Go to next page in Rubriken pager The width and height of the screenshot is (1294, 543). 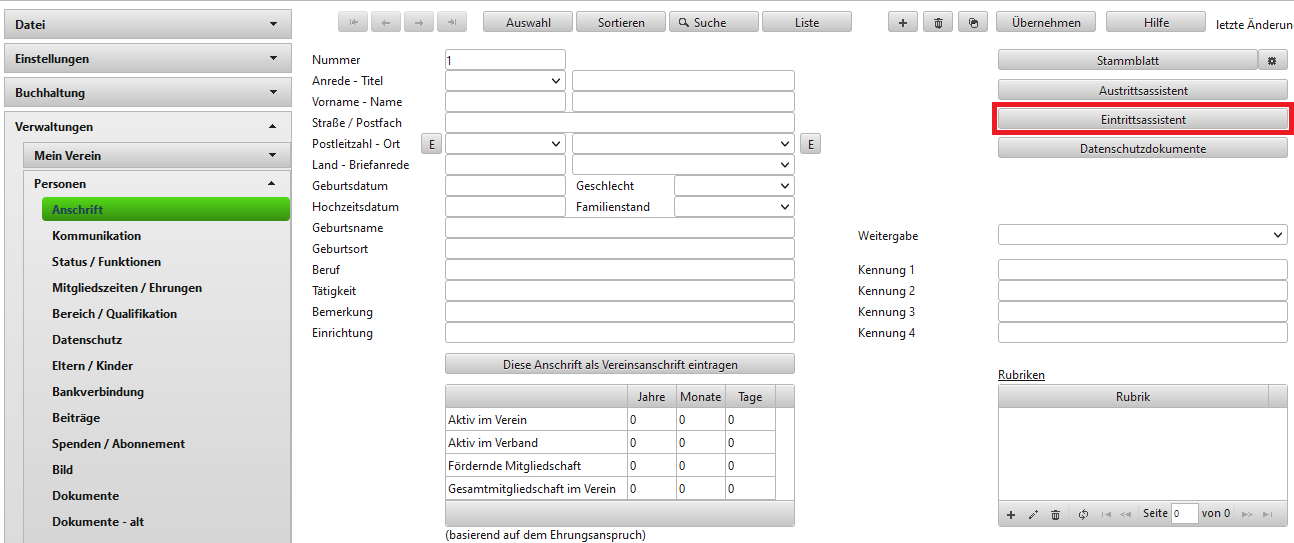tap(1247, 514)
